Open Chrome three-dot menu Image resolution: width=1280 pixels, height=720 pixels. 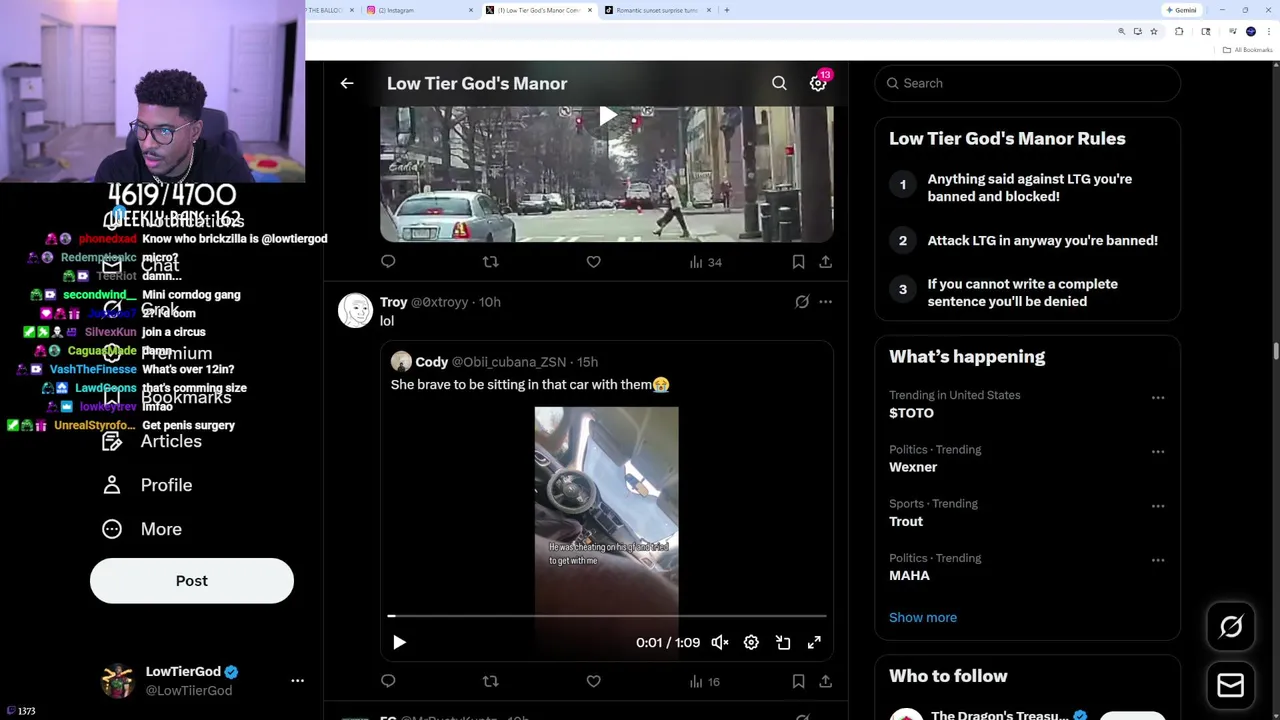pos(1268,32)
